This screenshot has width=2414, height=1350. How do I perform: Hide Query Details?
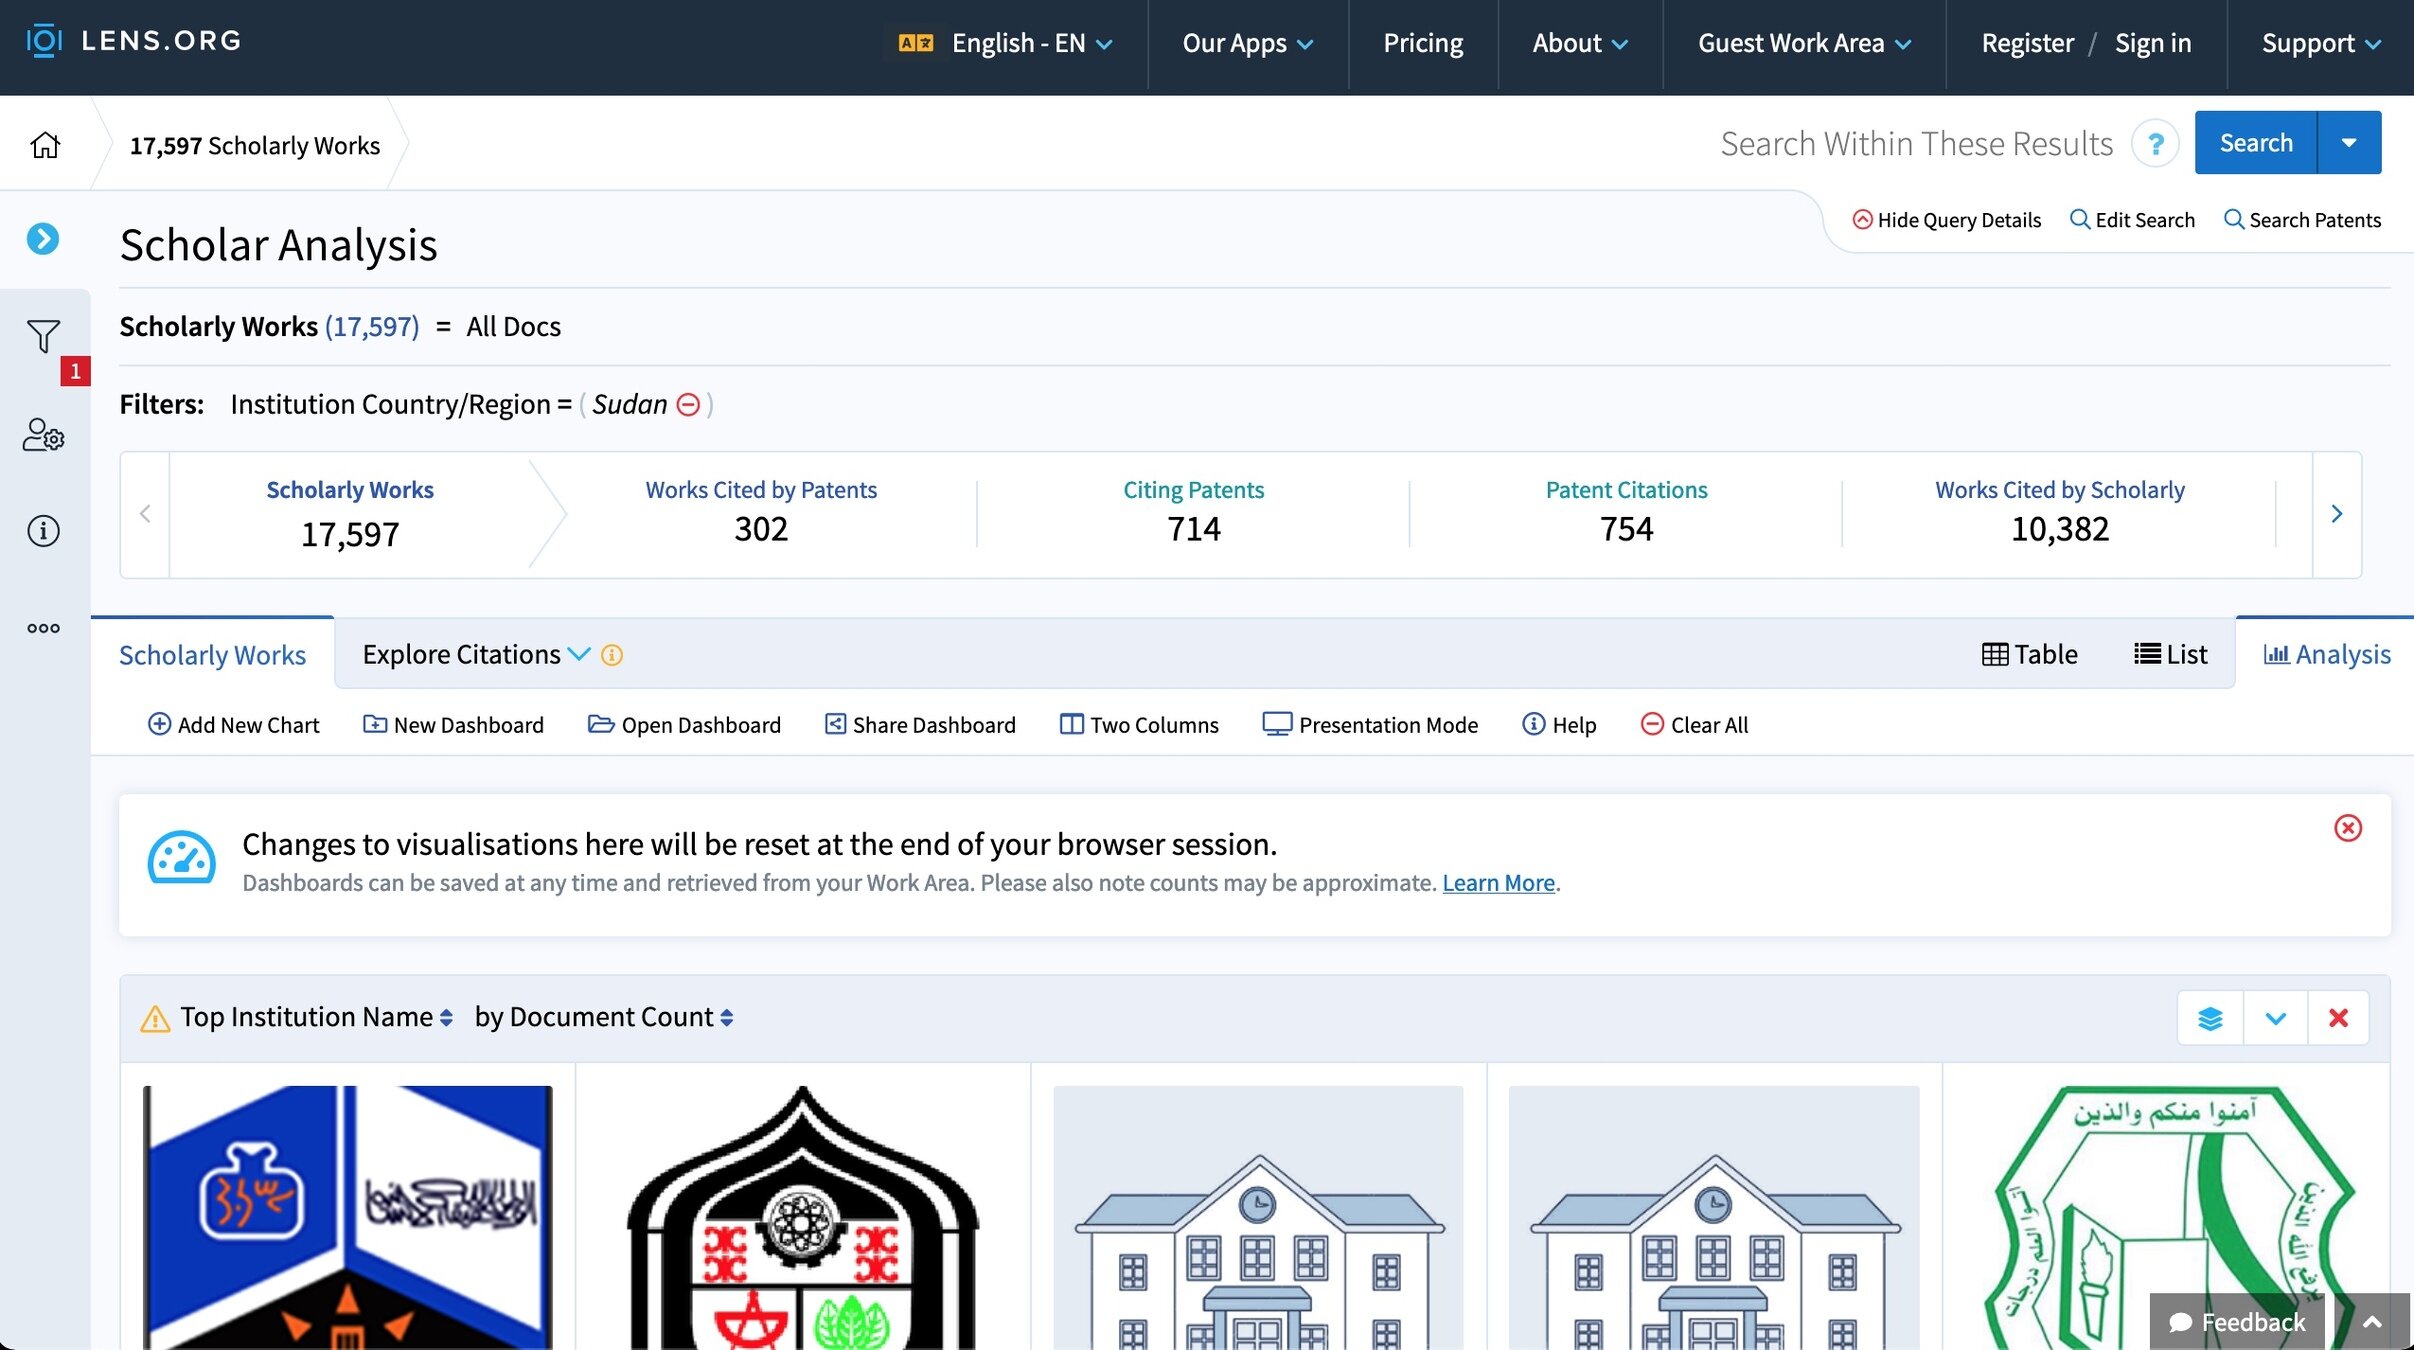1946,220
